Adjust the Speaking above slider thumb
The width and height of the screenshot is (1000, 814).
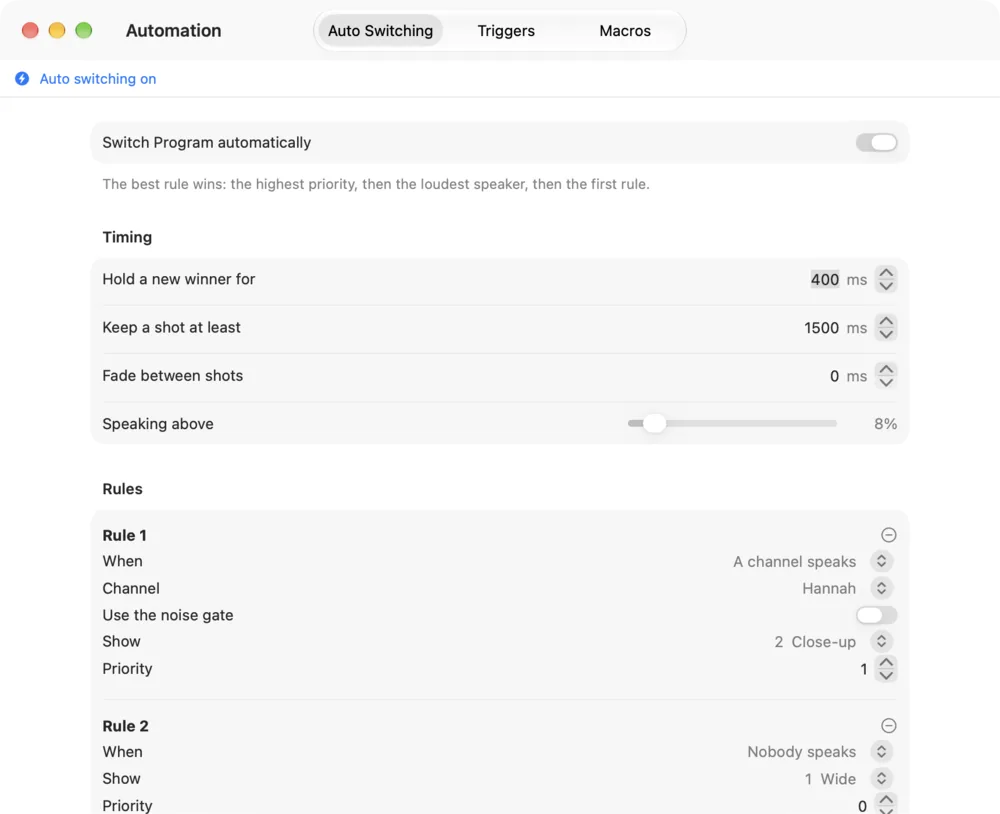coord(654,423)
